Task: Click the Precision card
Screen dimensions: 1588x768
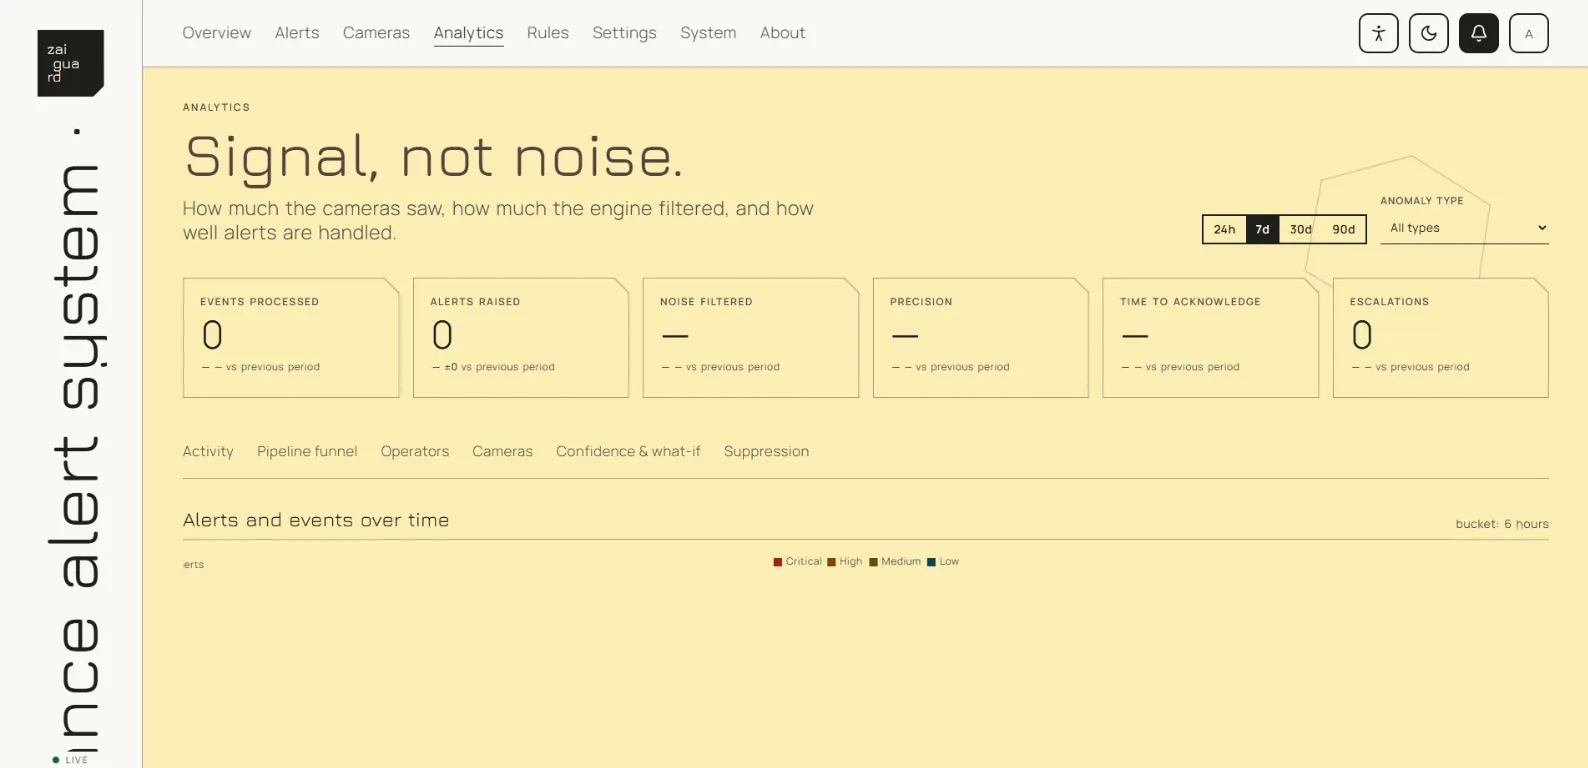Action: tap(981, 338)
